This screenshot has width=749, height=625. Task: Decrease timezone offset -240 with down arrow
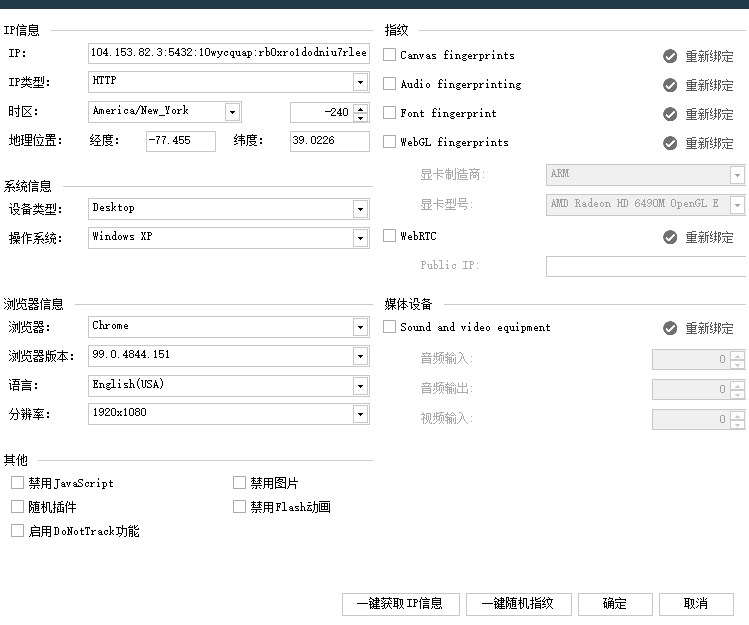[x=361, y=117]
